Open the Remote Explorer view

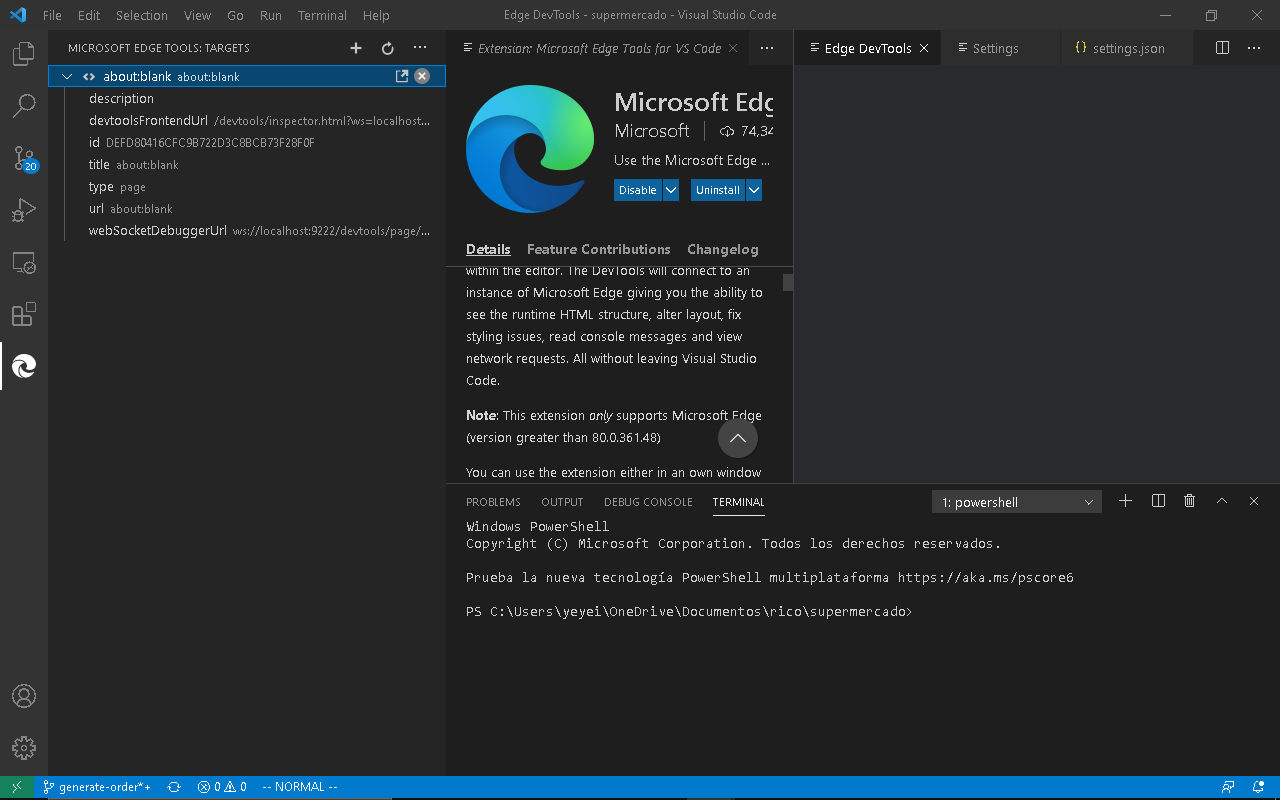click(x=24, y=263)
